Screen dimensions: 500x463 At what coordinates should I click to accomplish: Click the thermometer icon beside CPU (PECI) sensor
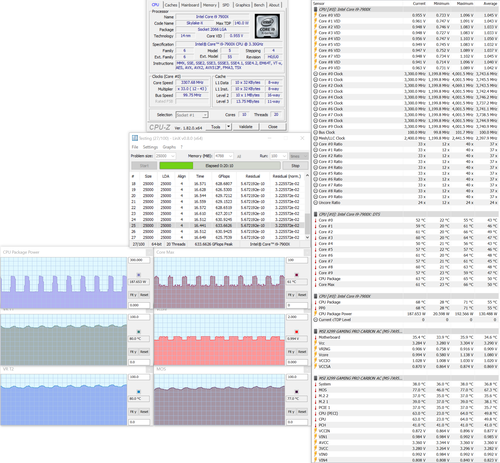[315, 413]
